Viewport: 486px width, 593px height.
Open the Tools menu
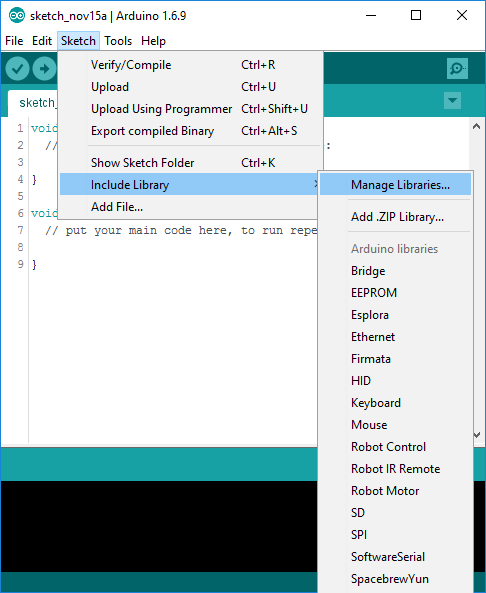(x=118, y=41)
